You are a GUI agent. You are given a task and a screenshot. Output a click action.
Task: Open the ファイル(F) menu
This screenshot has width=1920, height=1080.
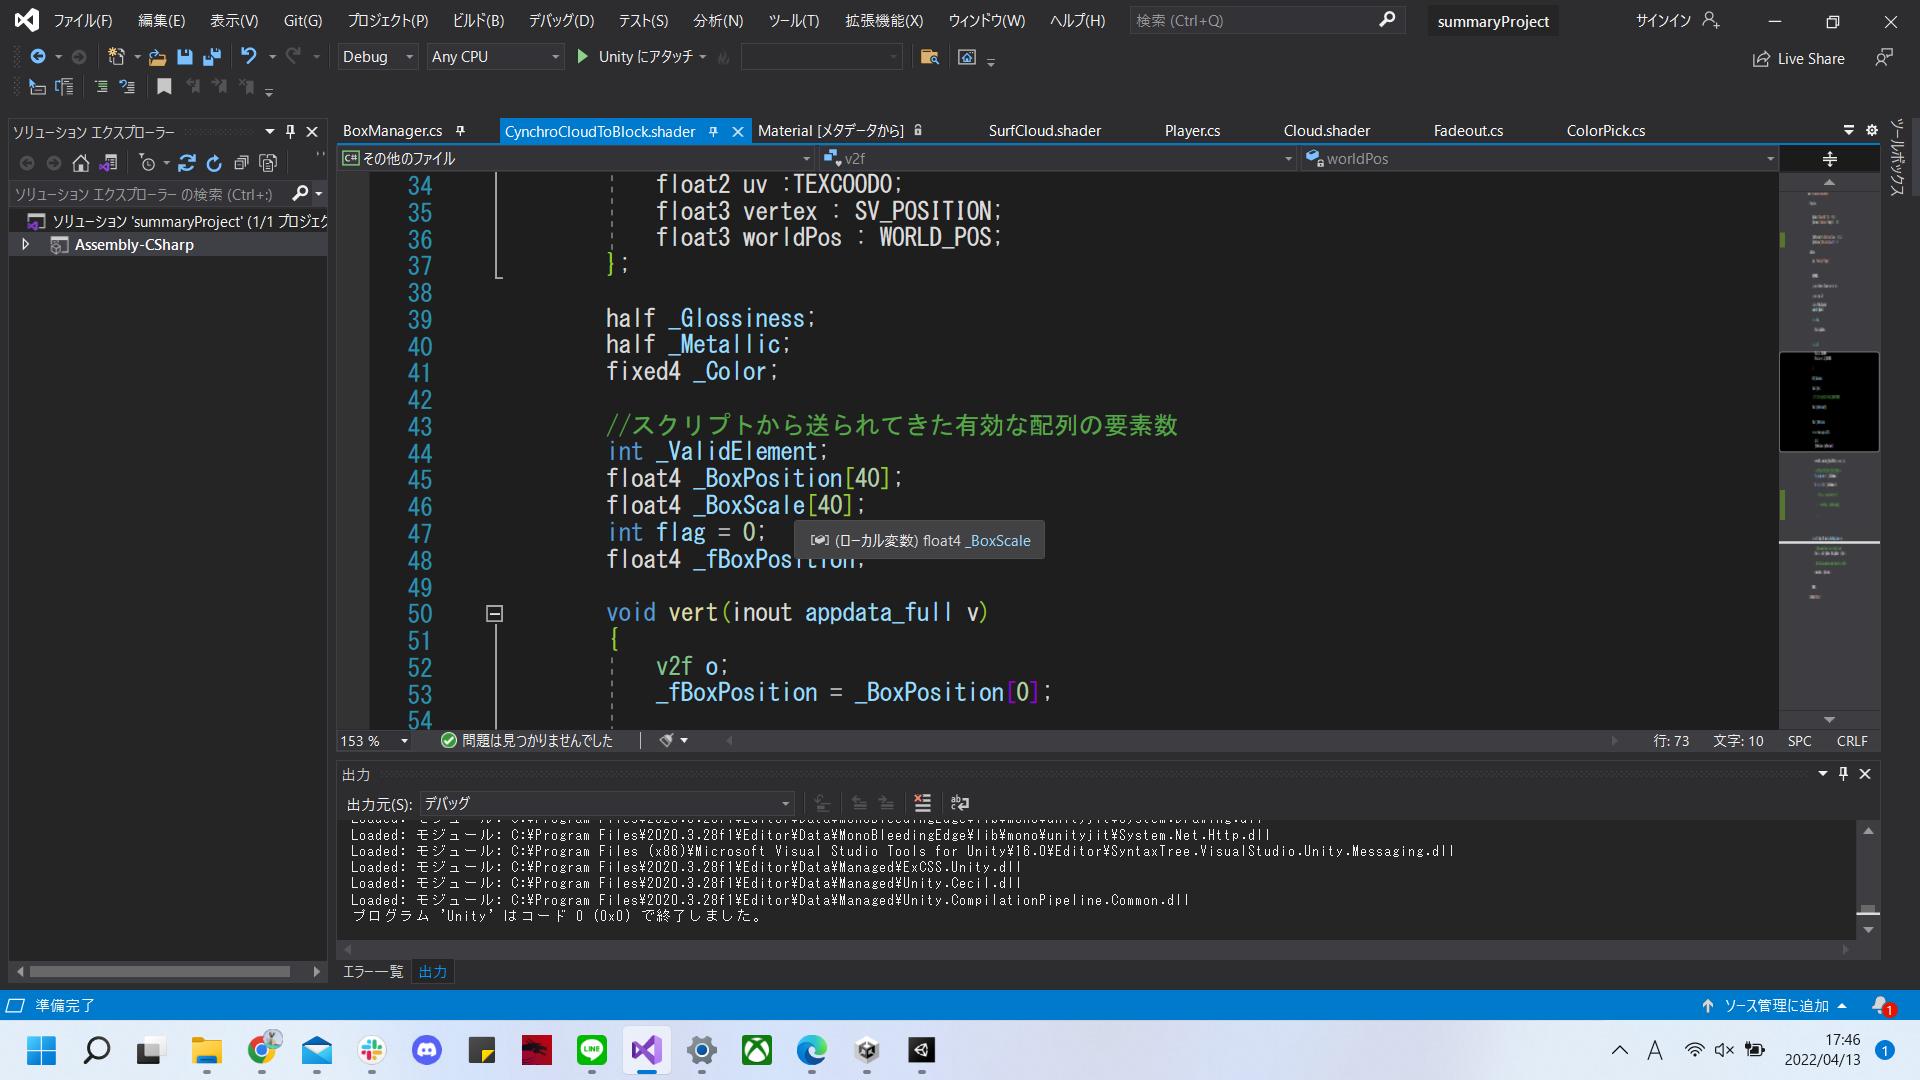pos(82,20)
